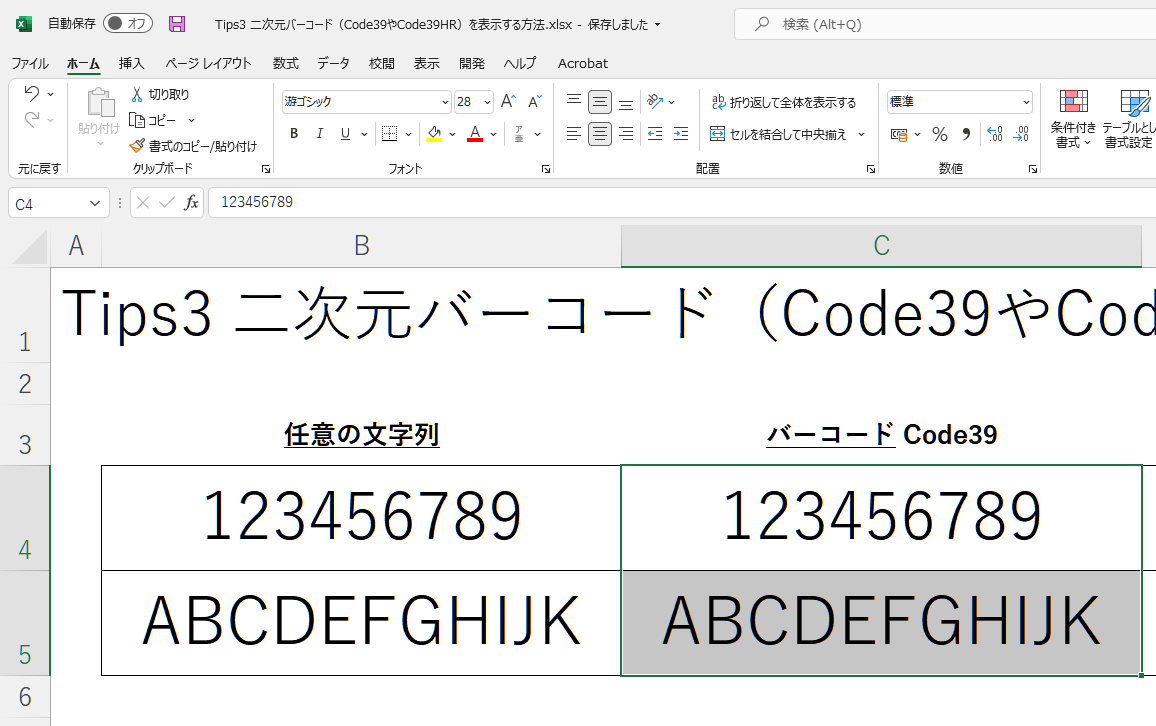Apply the yellow fill color swatch
This screenshot has width=1156, height=726.
pos(434,134)
